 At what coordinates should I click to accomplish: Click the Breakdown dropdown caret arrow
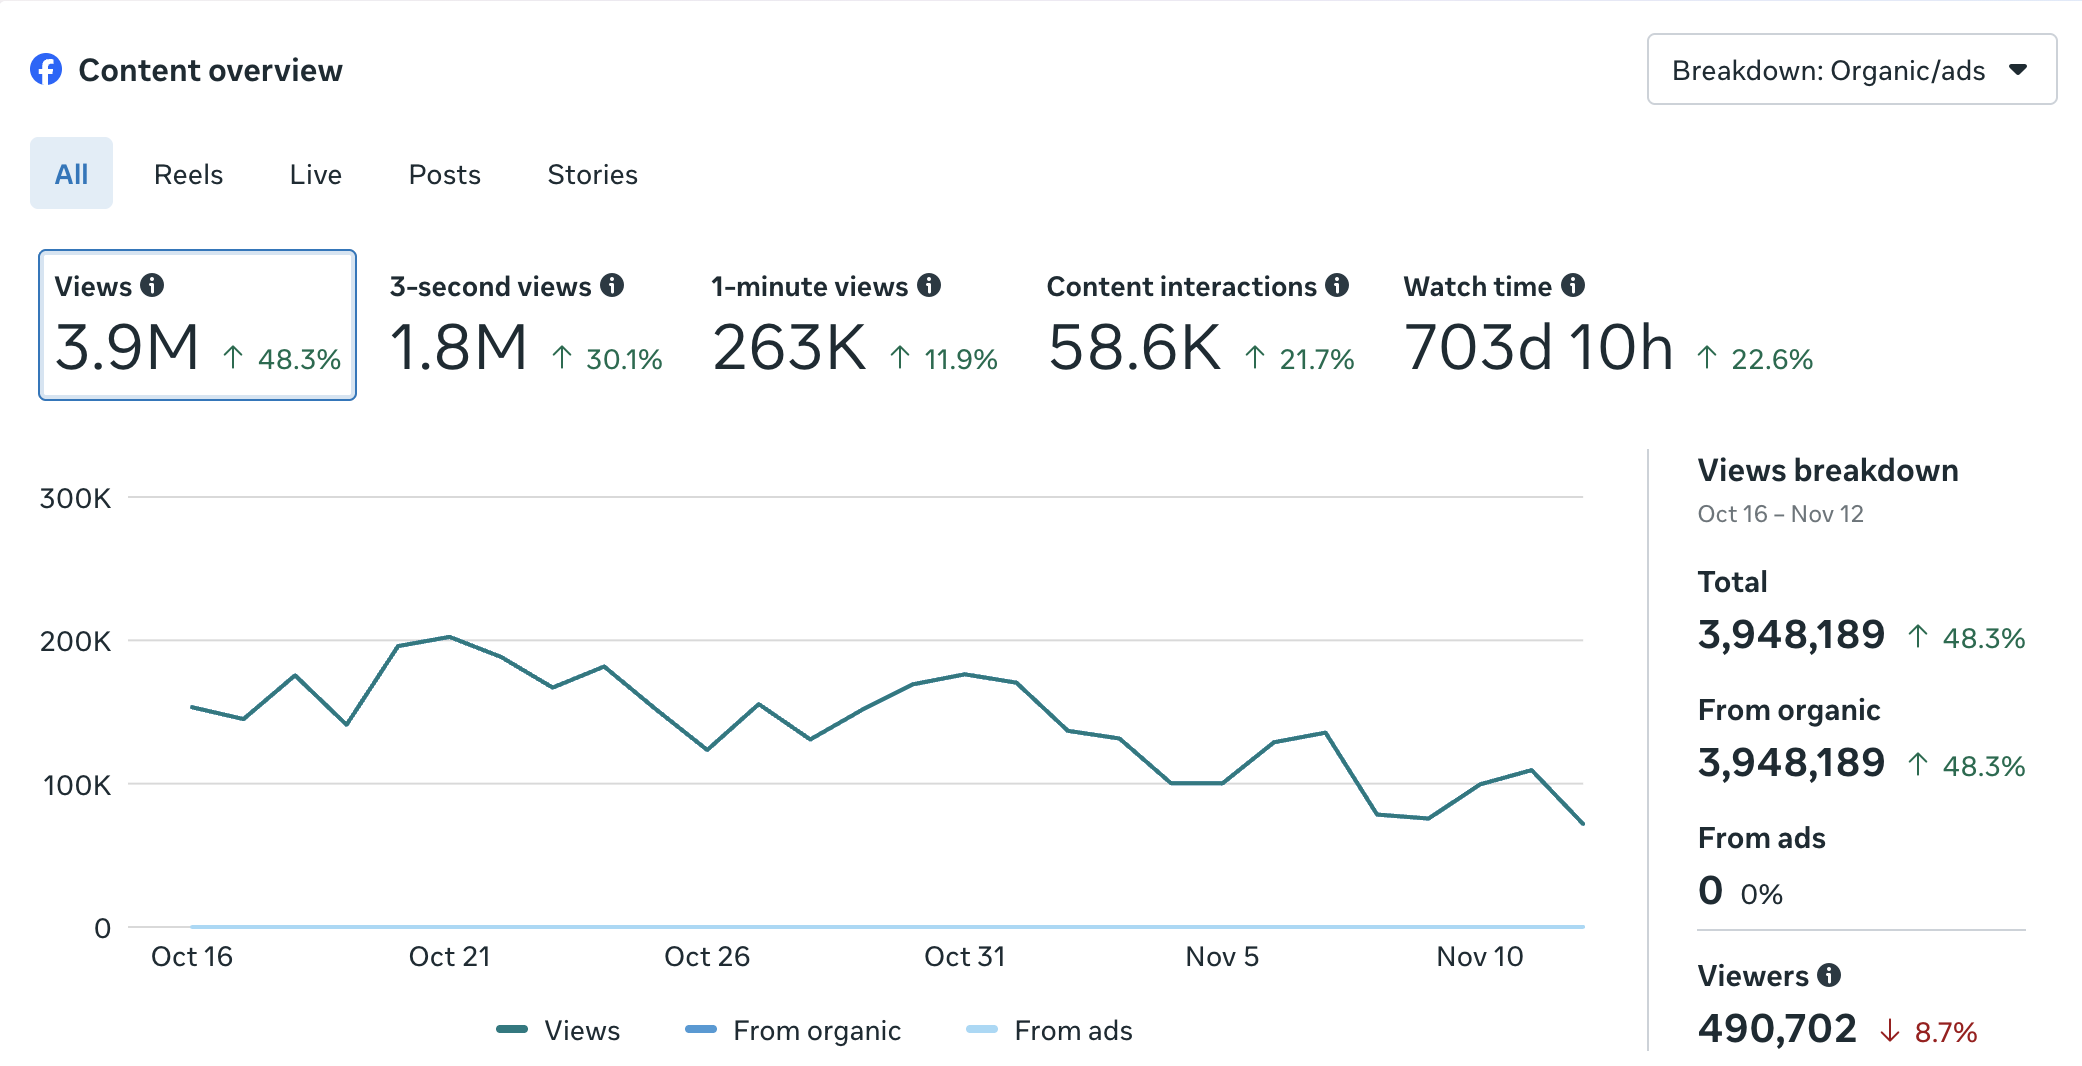coord(2018,70)
